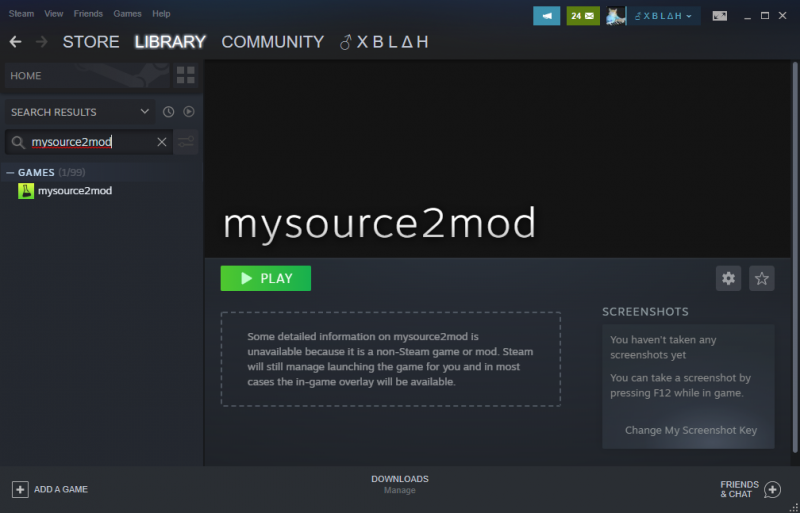This screenshot has width=800, height=513.
Task: Switch to the STORE tab
Action: (x=91, y=42)
